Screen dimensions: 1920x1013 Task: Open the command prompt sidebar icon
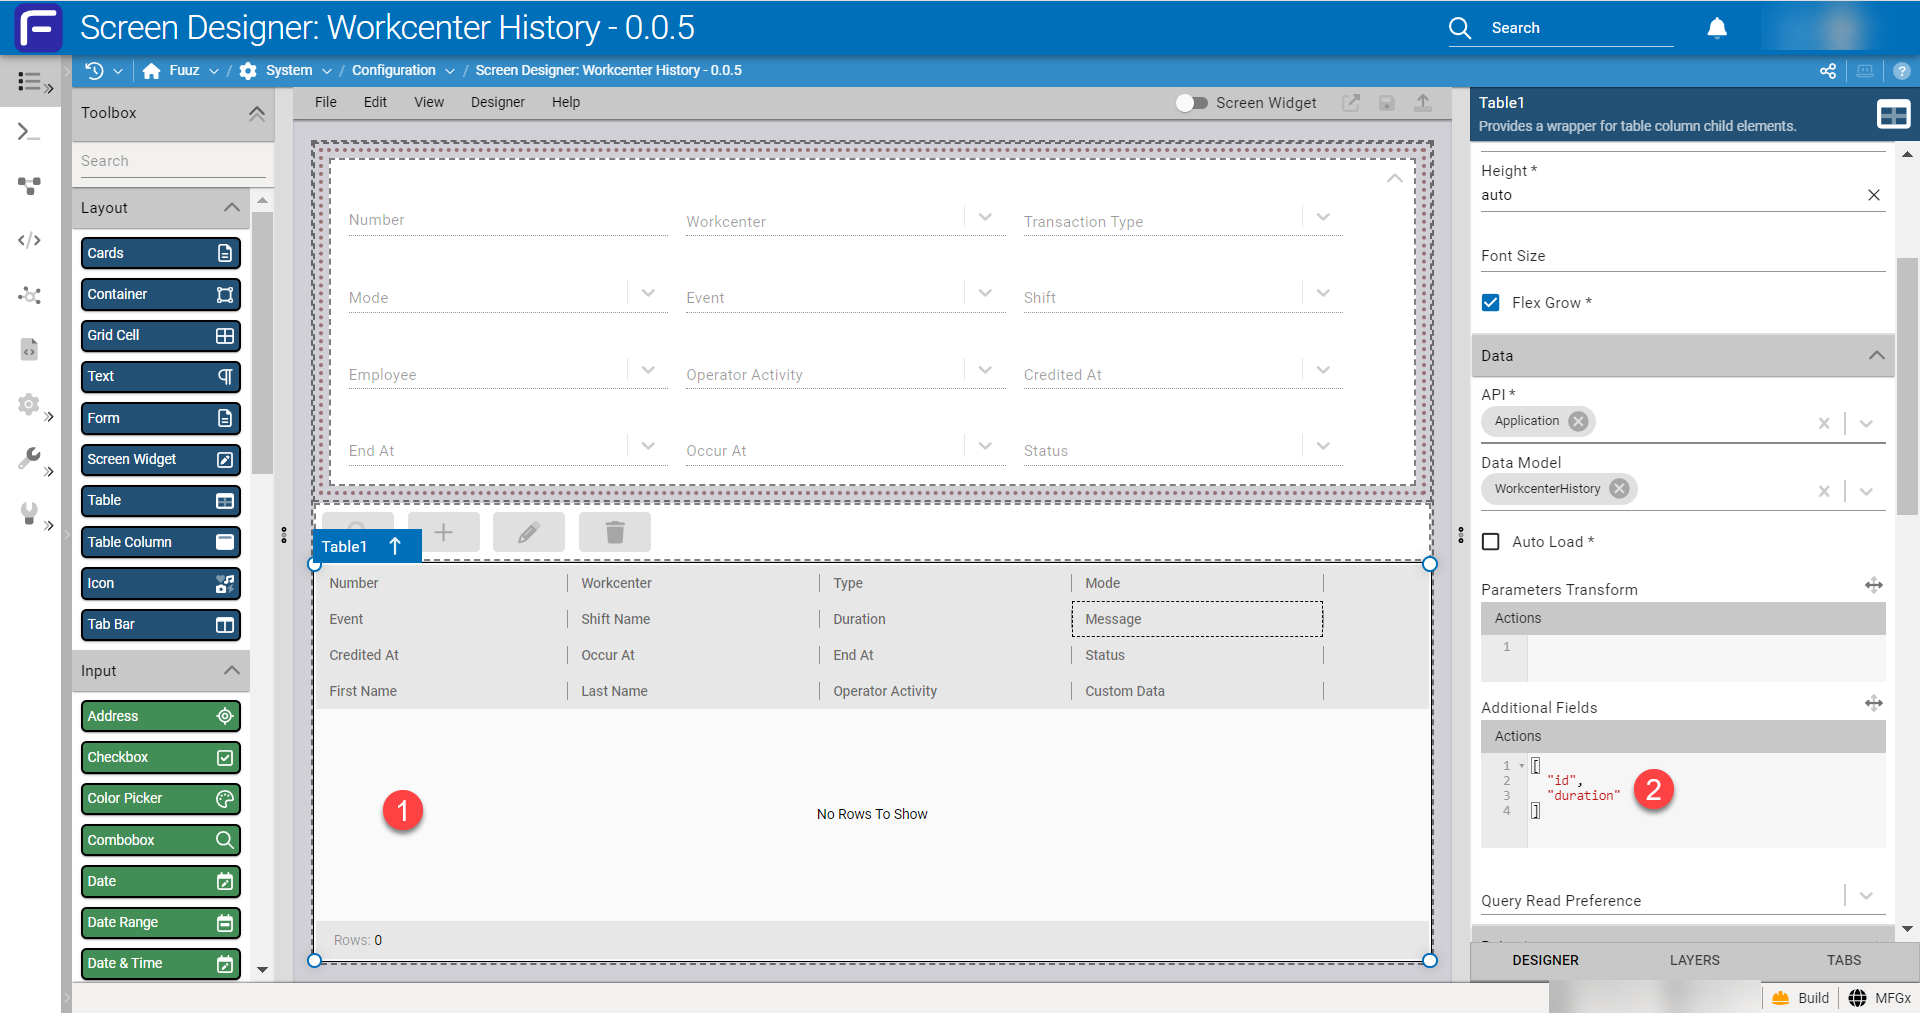(x=29, y=132)
